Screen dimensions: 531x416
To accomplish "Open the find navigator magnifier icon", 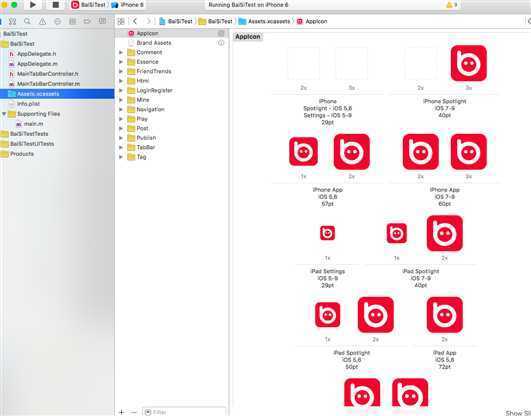I will coord(27,21).
